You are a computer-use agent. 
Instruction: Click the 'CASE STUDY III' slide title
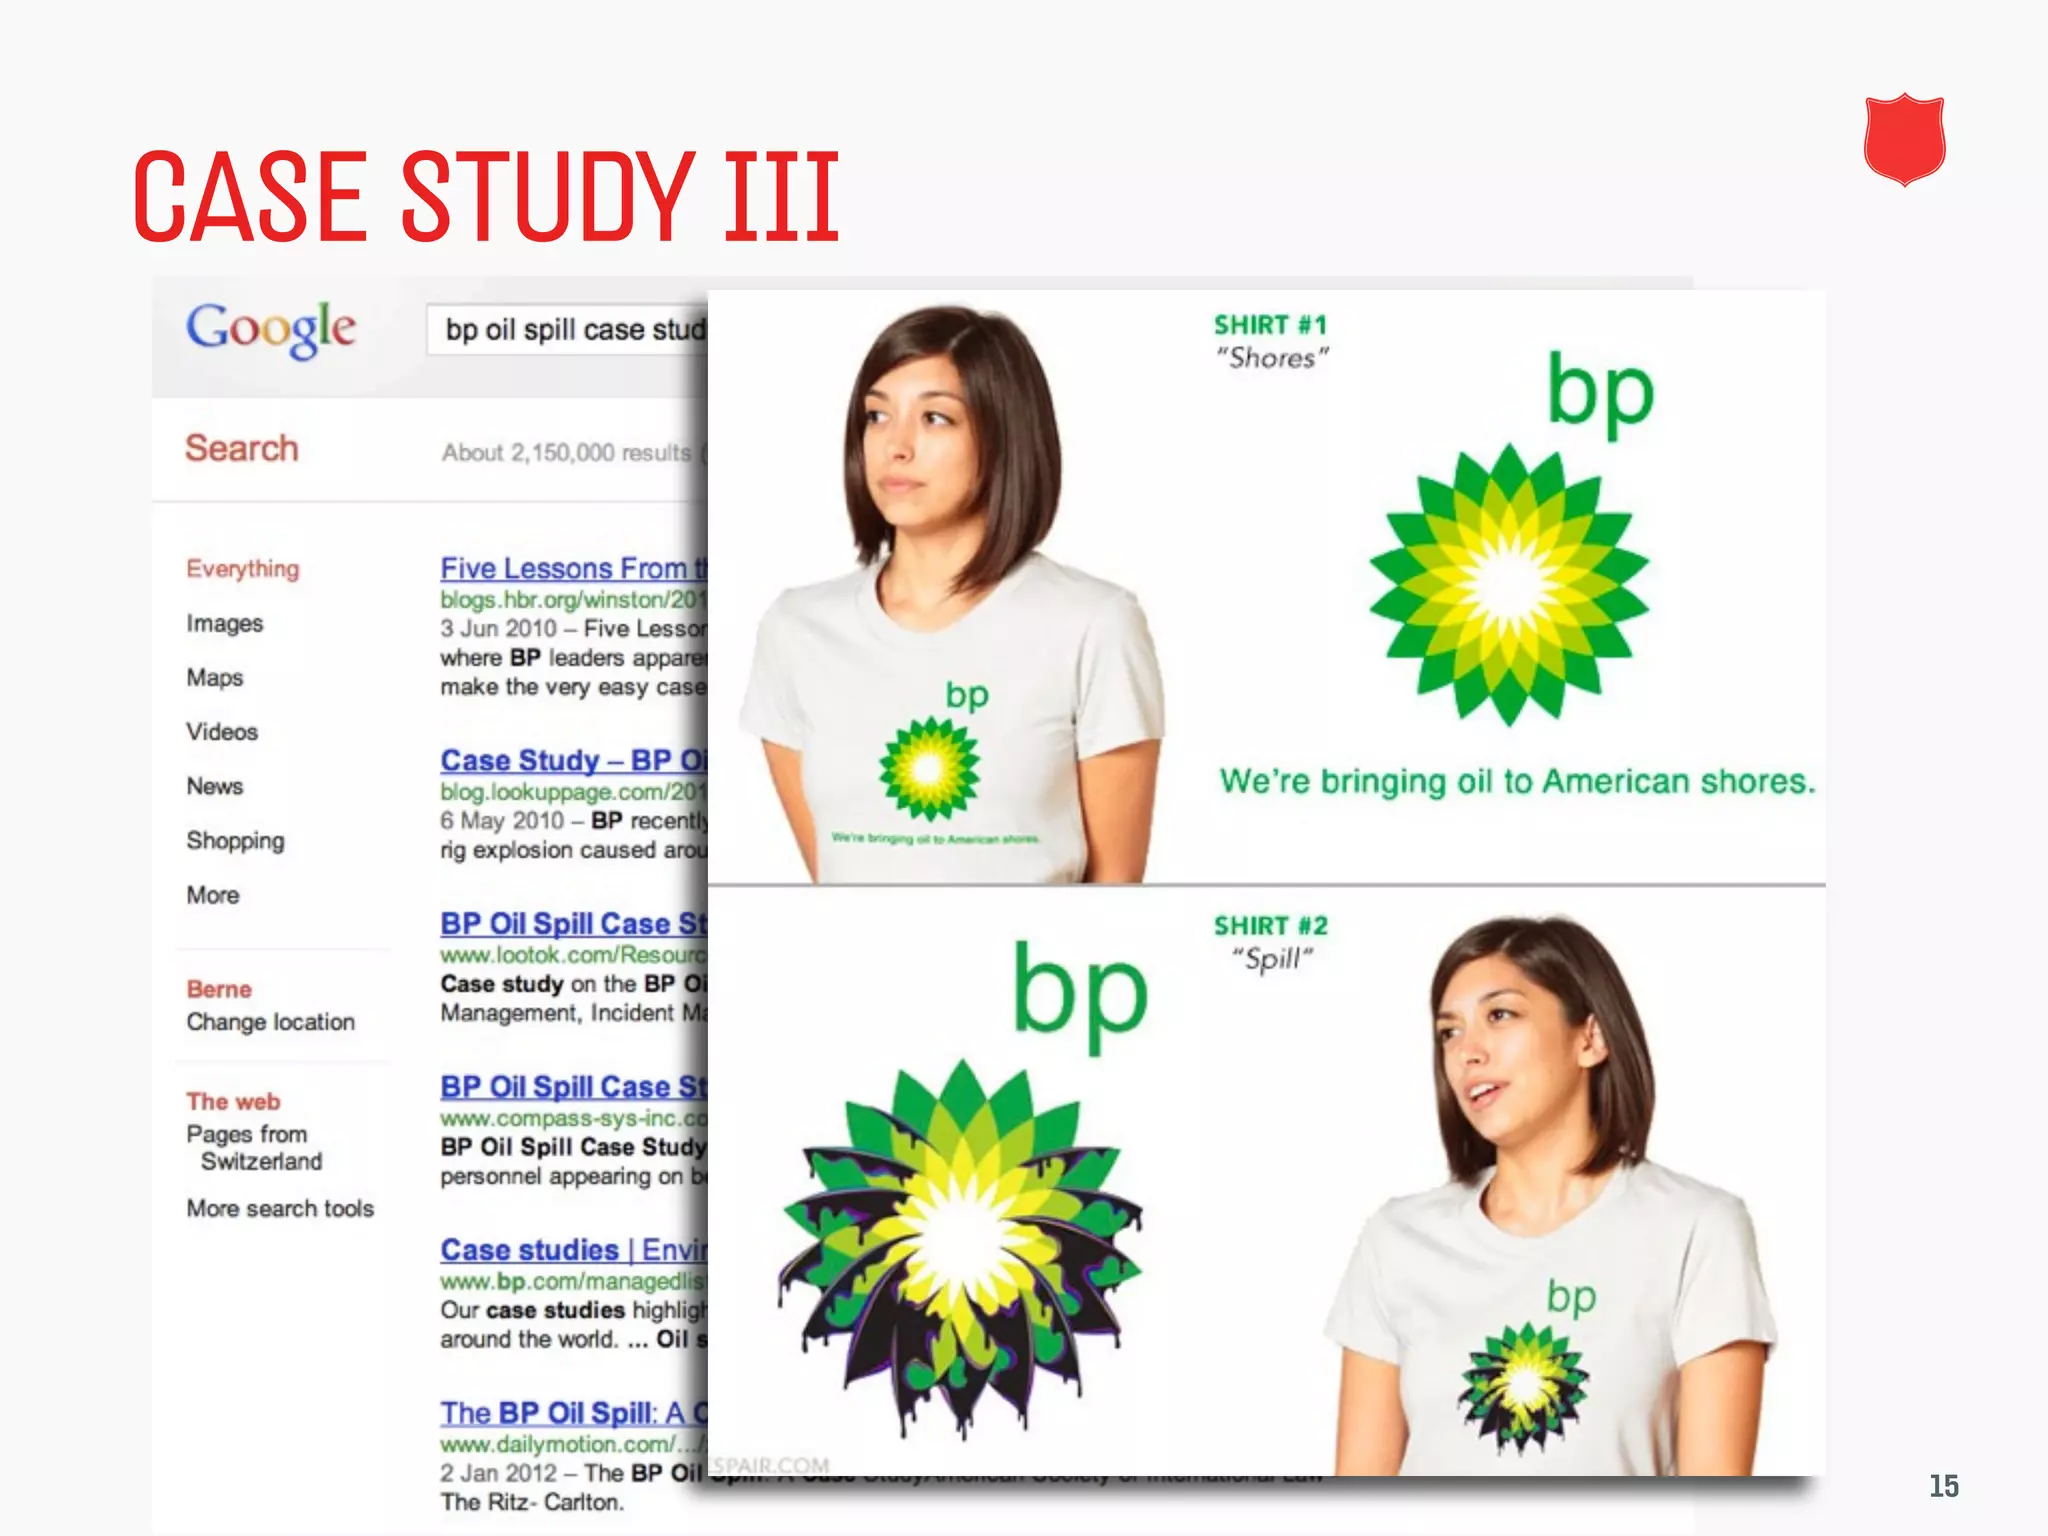[486, 196]
